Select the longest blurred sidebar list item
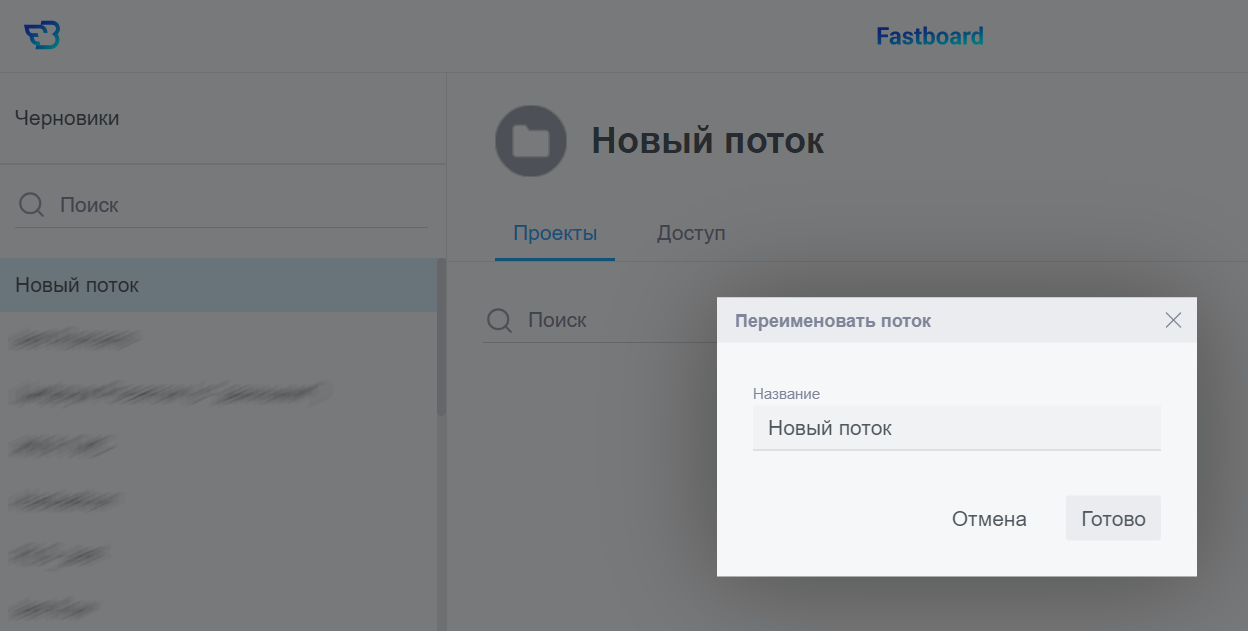This screenshot has height=631, width=1248. tap(170, 392)
